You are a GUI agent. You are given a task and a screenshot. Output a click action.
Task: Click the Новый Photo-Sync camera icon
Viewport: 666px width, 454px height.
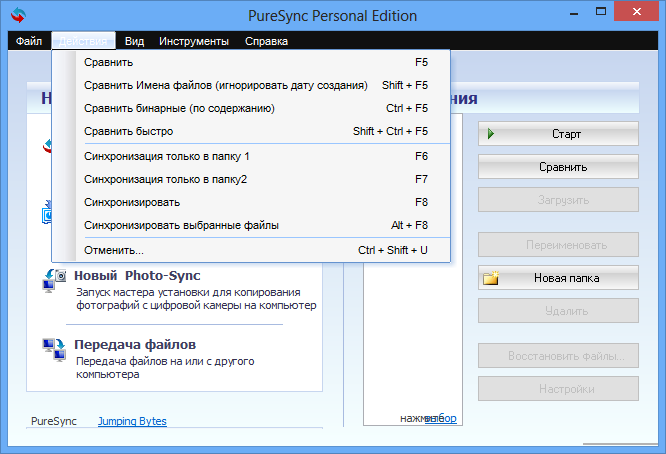[54, 280]
